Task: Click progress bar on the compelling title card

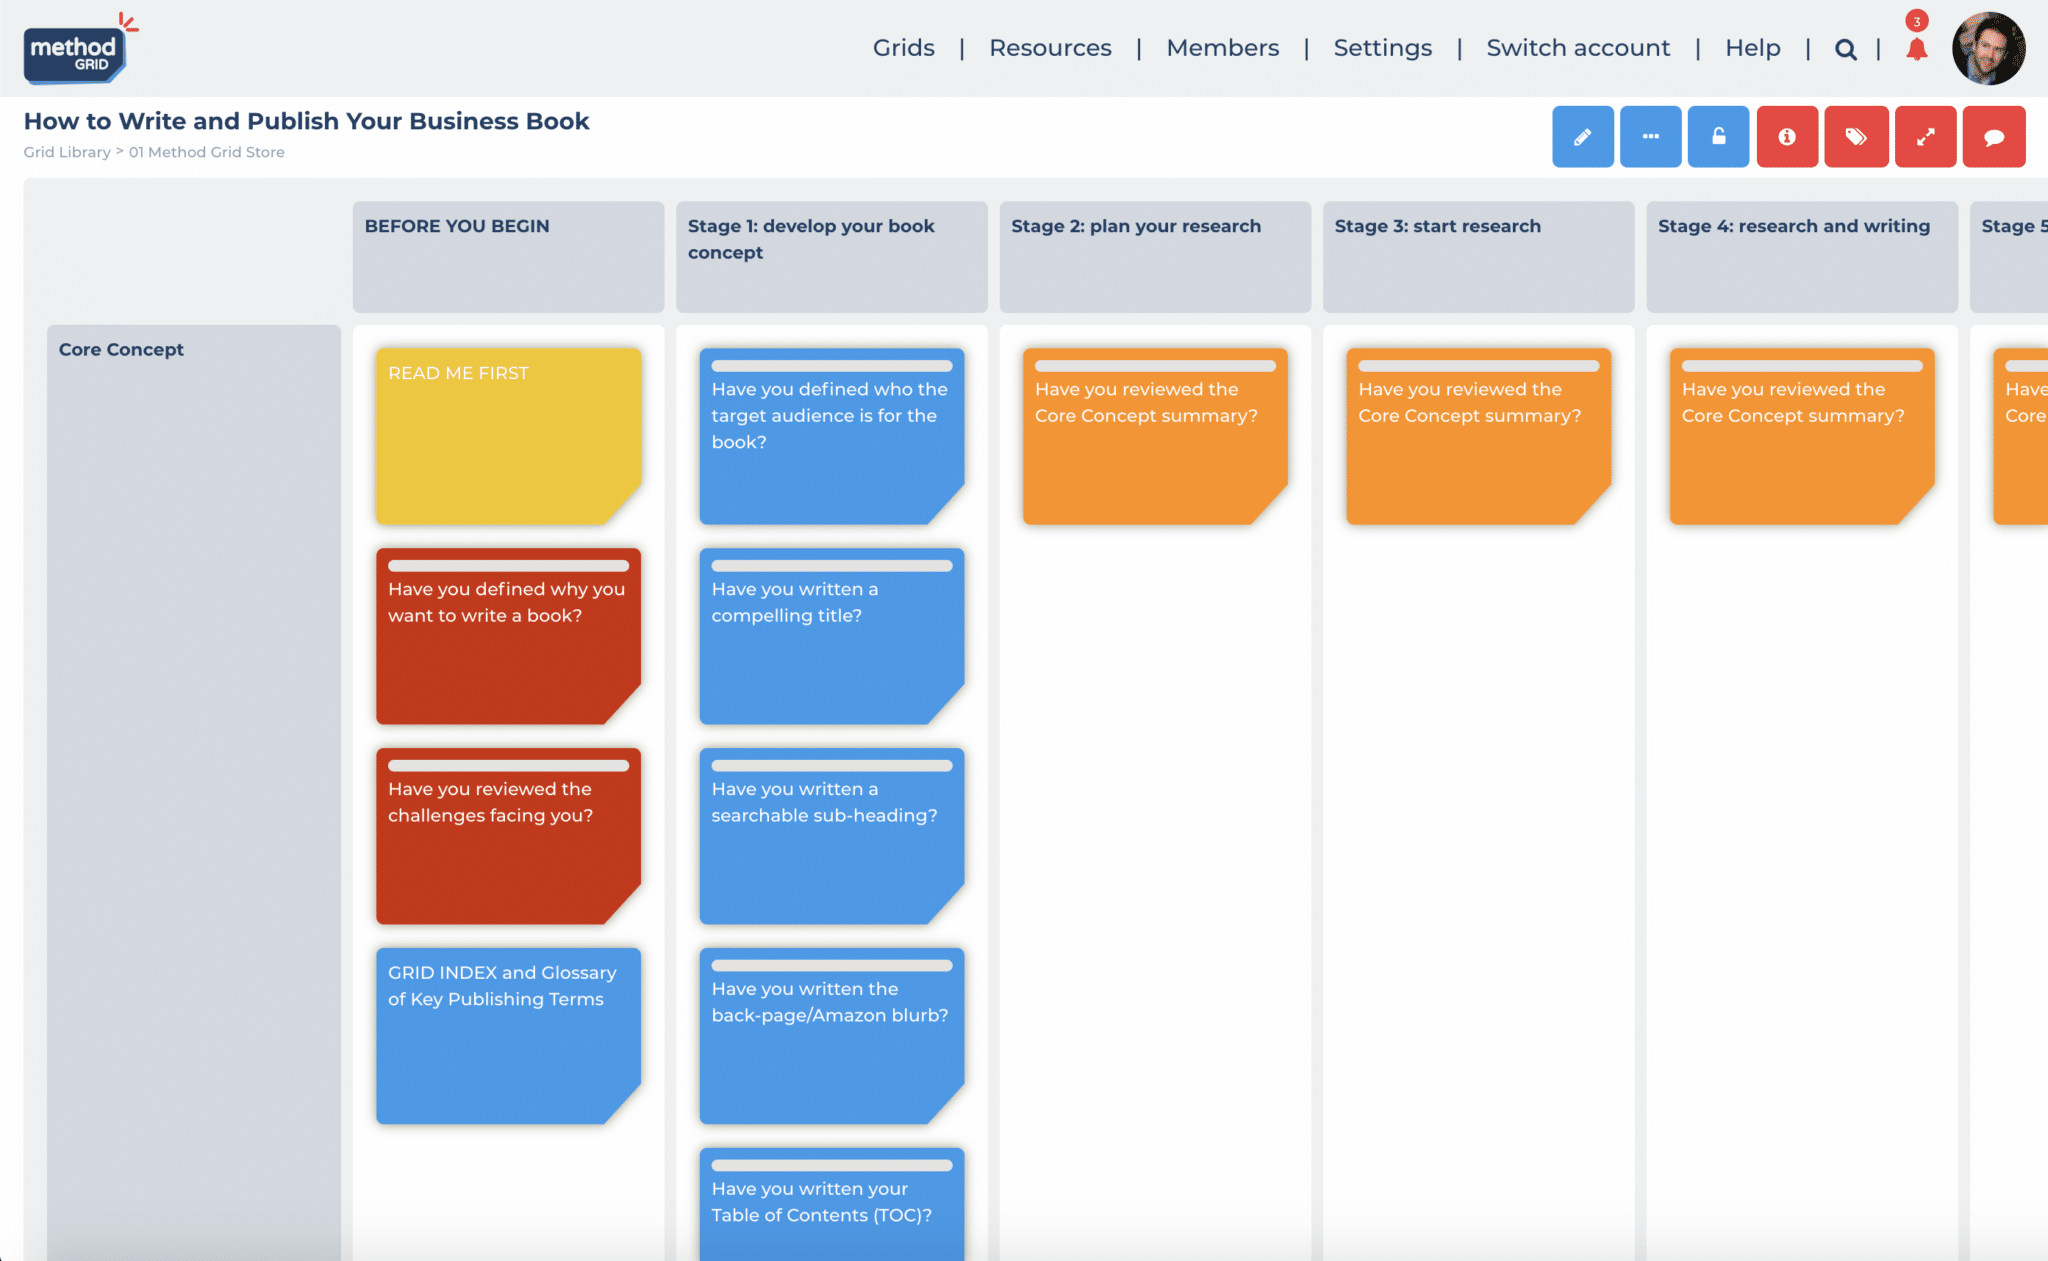Action: pos(831,566)
